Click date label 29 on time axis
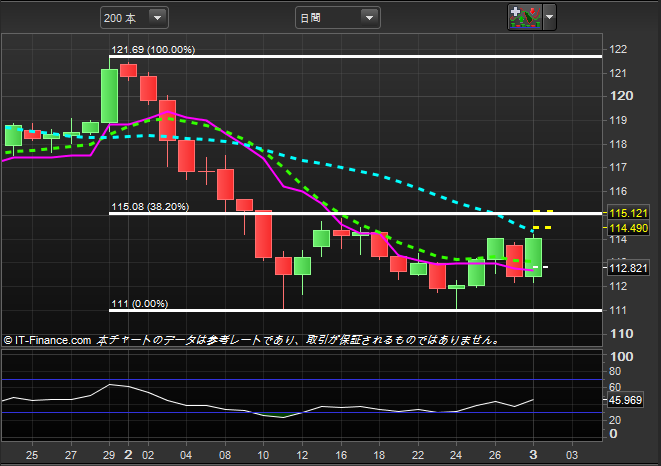The image size is (661, 466). pyautogui.click(x=109, y=455)
